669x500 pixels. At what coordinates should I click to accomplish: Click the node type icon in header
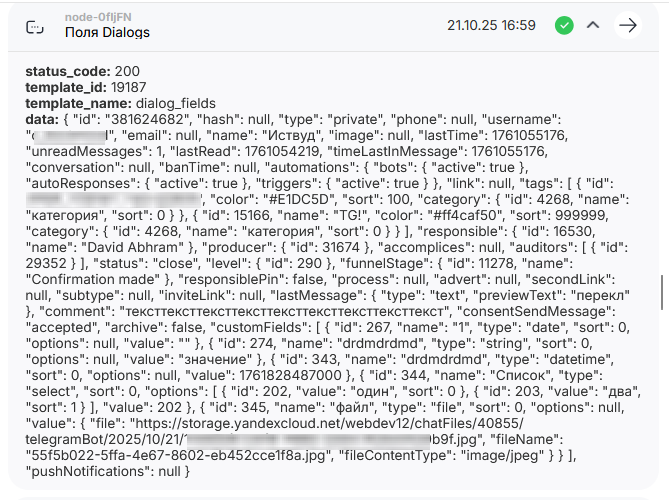35,26
